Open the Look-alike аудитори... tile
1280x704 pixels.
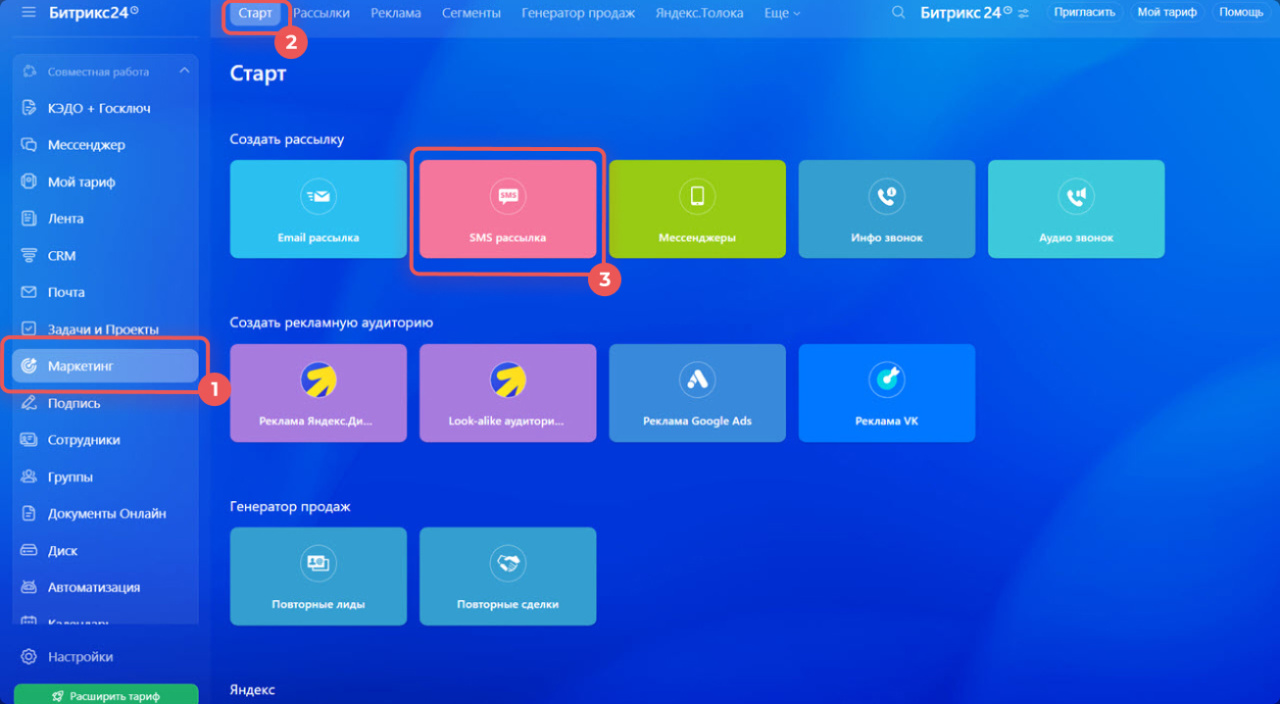(x=508, y=393)
